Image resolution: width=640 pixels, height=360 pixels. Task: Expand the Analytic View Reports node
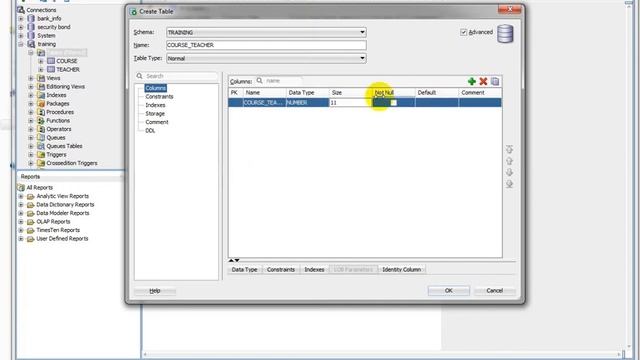coord(21,196)
